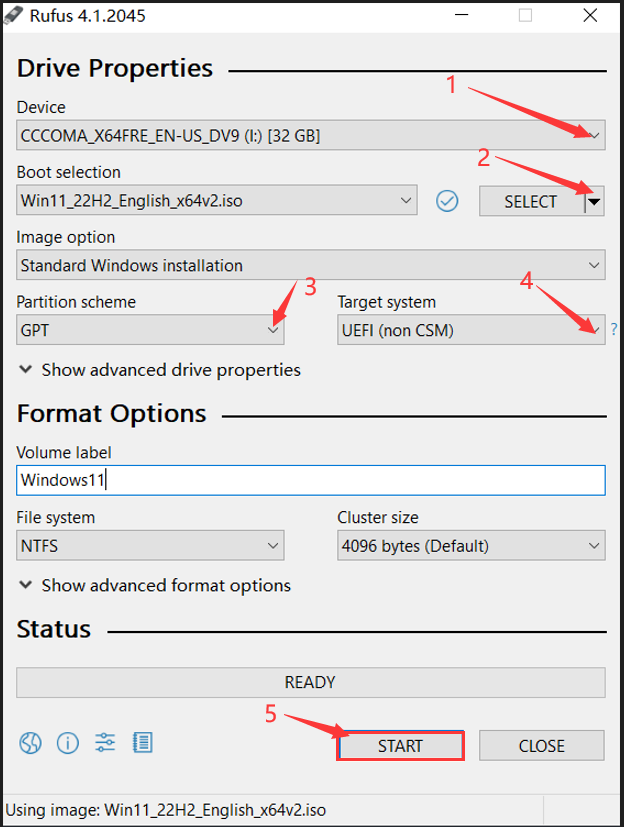
Task: Open the about info icon
Action: click(x=68, y=744)
